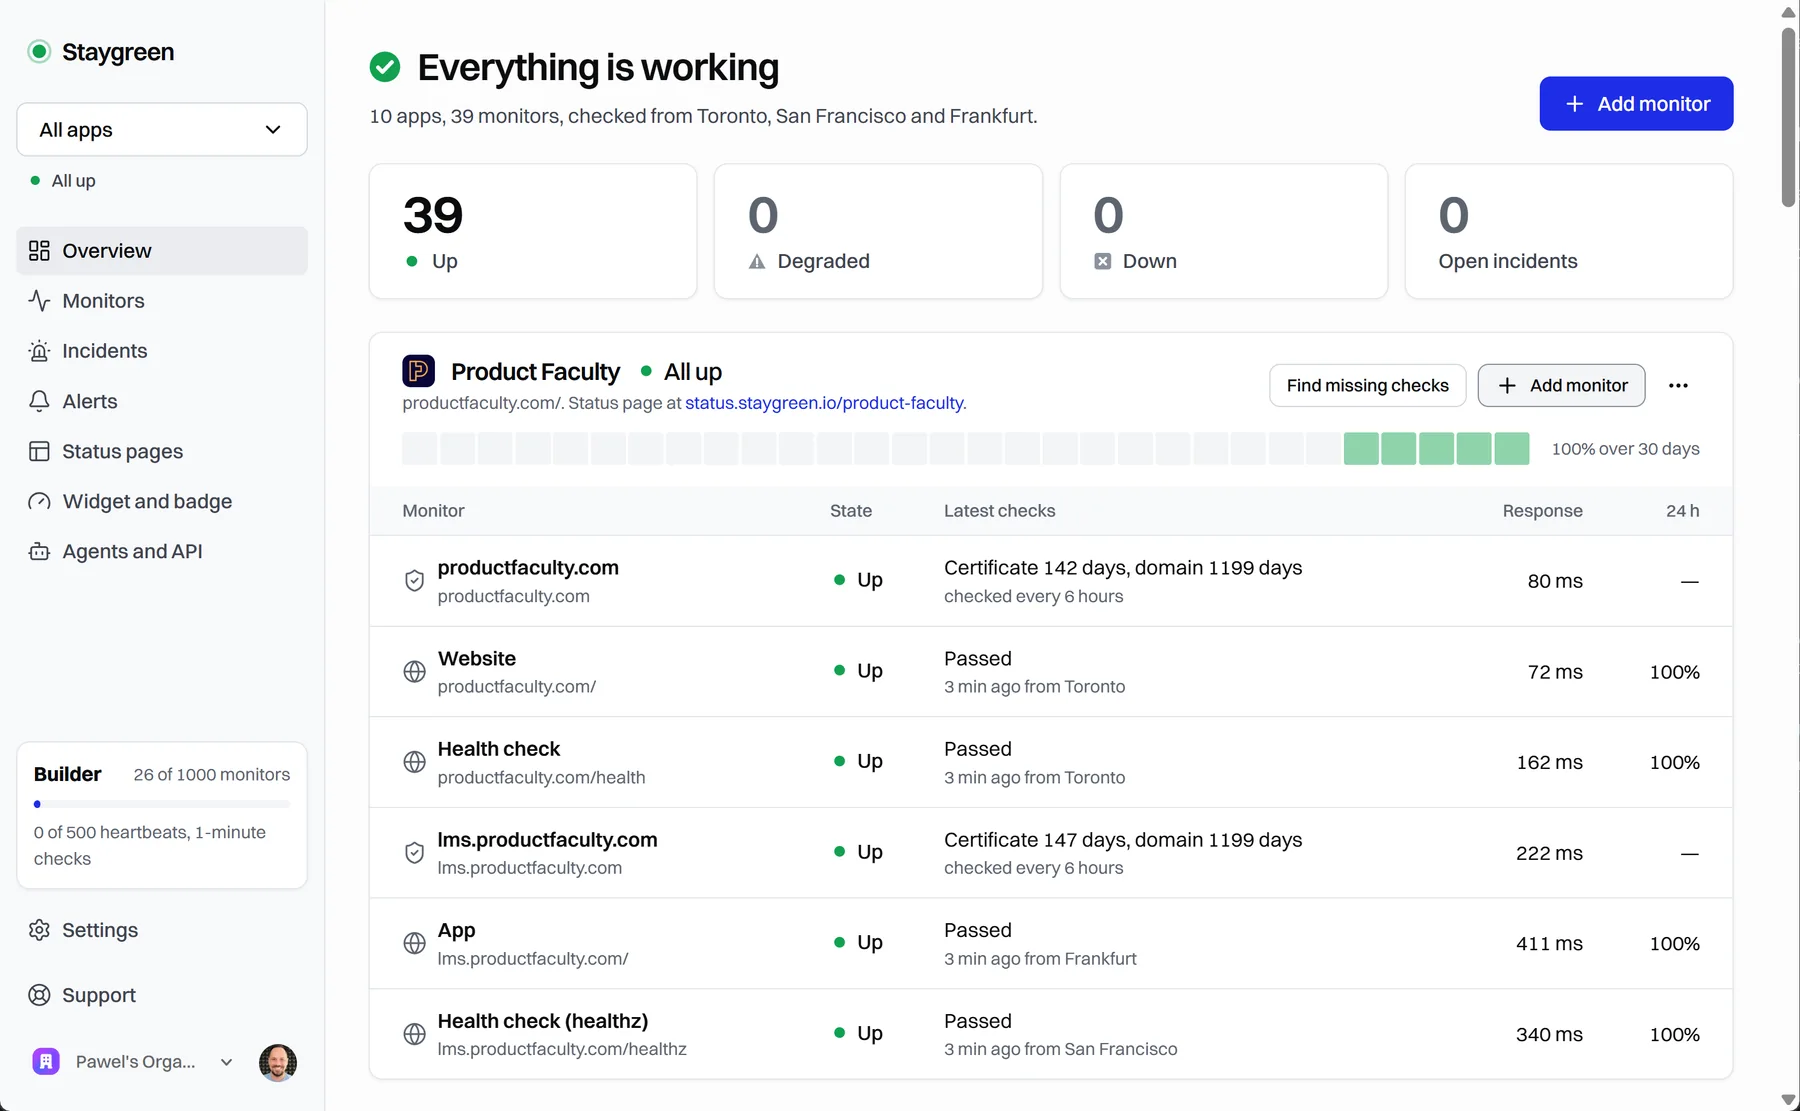This screenshot has width=1800, height=1111.
Task: Click the Builder plan card
Action: (x=162, y=815)
